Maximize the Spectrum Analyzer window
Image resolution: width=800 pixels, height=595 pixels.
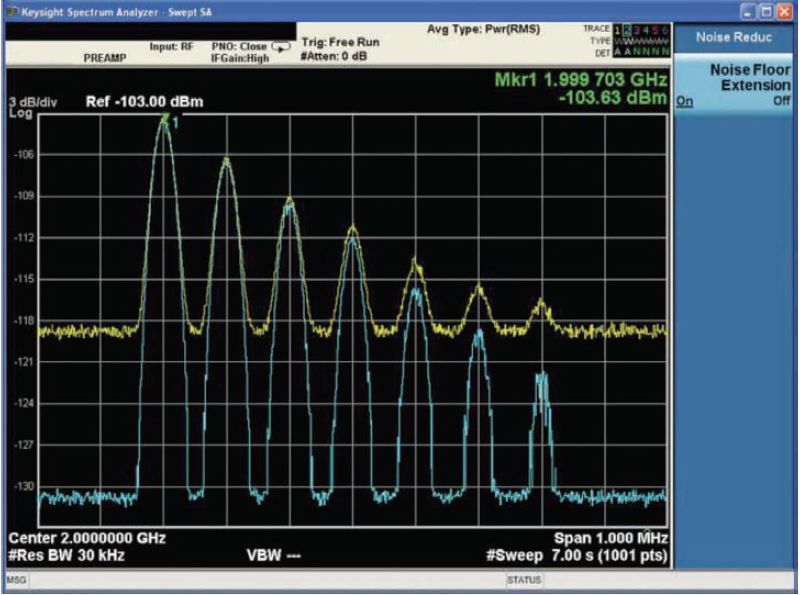point(766,12)
